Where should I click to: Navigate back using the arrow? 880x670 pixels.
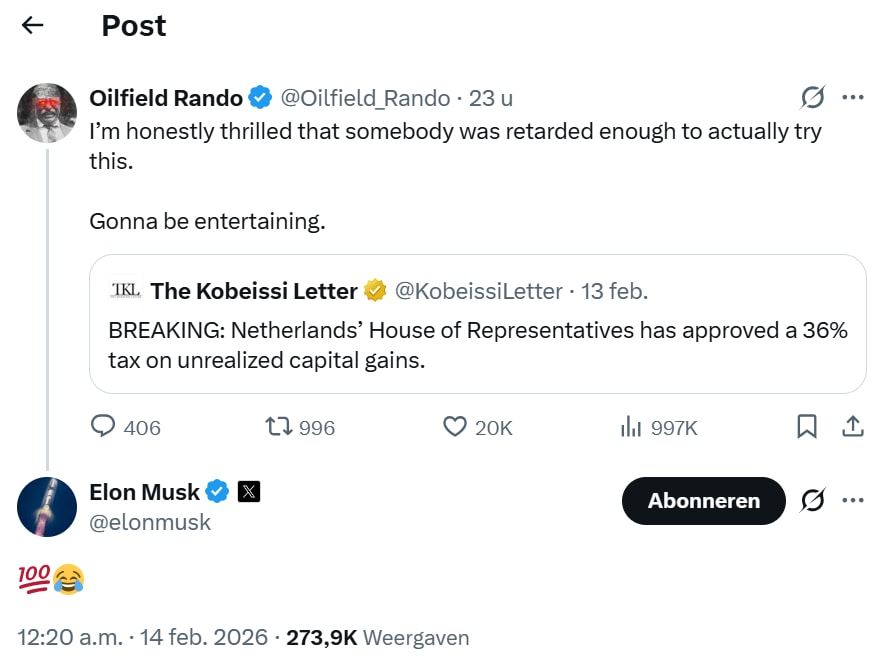click(32, 26)
